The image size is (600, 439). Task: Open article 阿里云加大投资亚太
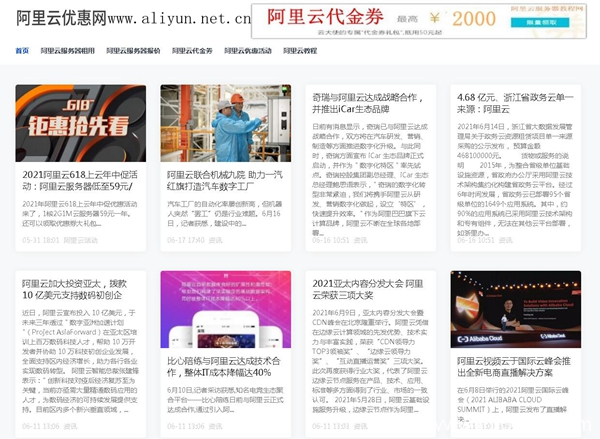pos(80,291)
